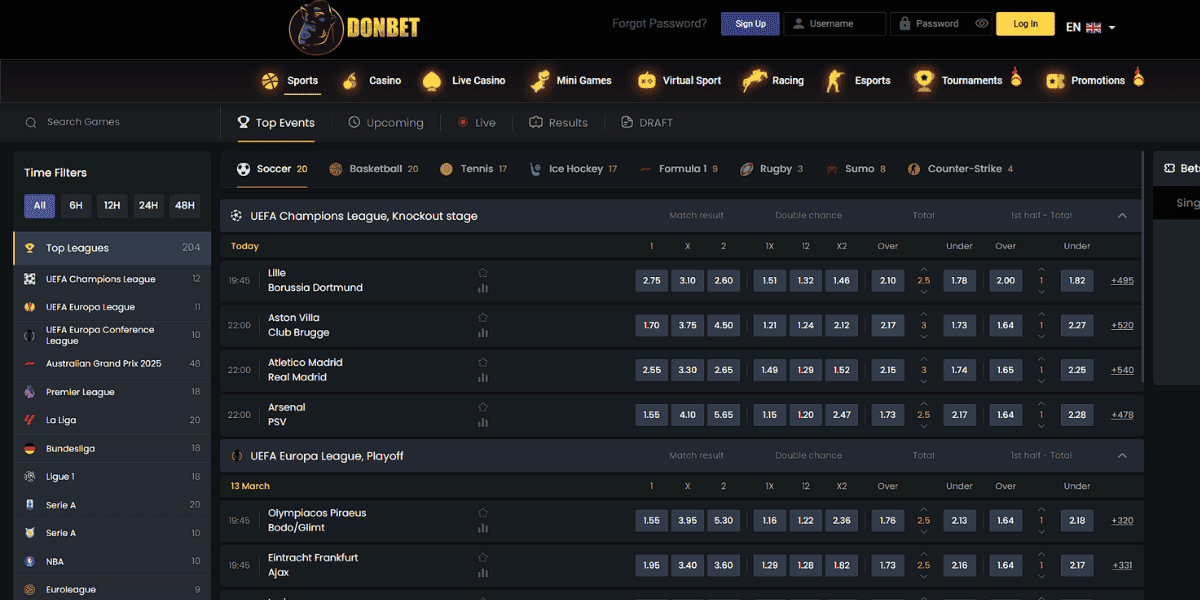Switch to the Upcoming events tab
The image size is (1200, 600).
coord(386,123)
